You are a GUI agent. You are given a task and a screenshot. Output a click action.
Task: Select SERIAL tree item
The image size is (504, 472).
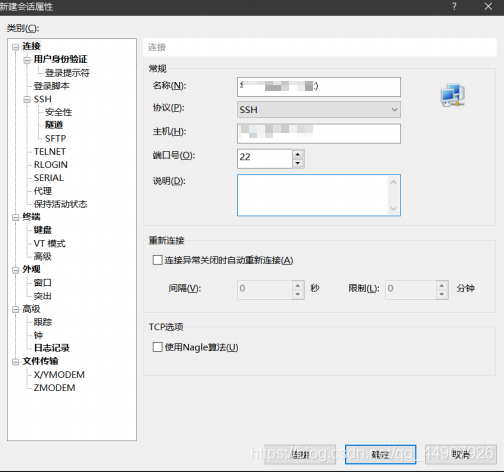[49, 178]
